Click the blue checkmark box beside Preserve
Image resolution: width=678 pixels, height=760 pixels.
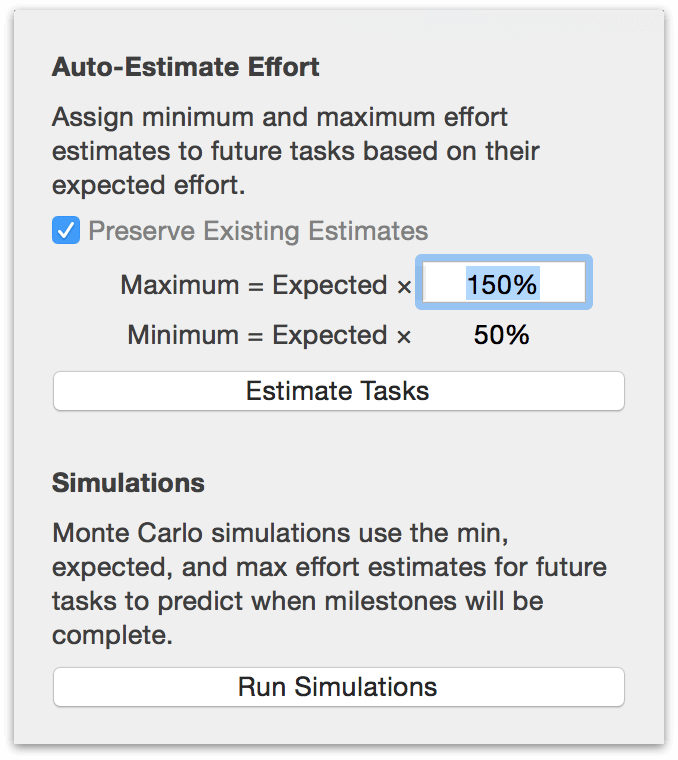66,232
